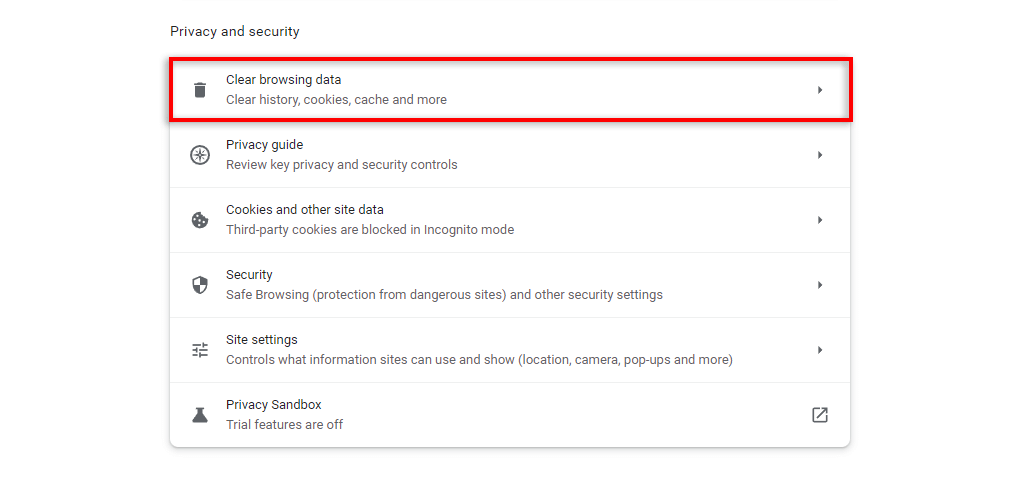Open the Clear browsing data entry
1024x485 pixels.
point(284,80)
